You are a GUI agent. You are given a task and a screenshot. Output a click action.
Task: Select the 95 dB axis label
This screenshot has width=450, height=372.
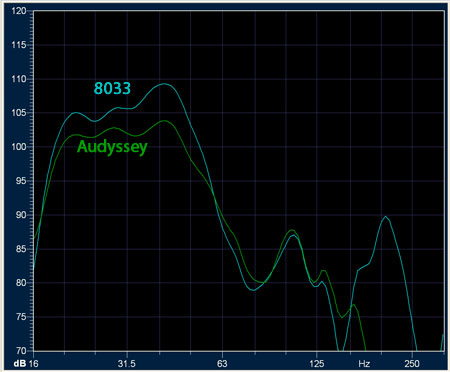tap(21, 181)
